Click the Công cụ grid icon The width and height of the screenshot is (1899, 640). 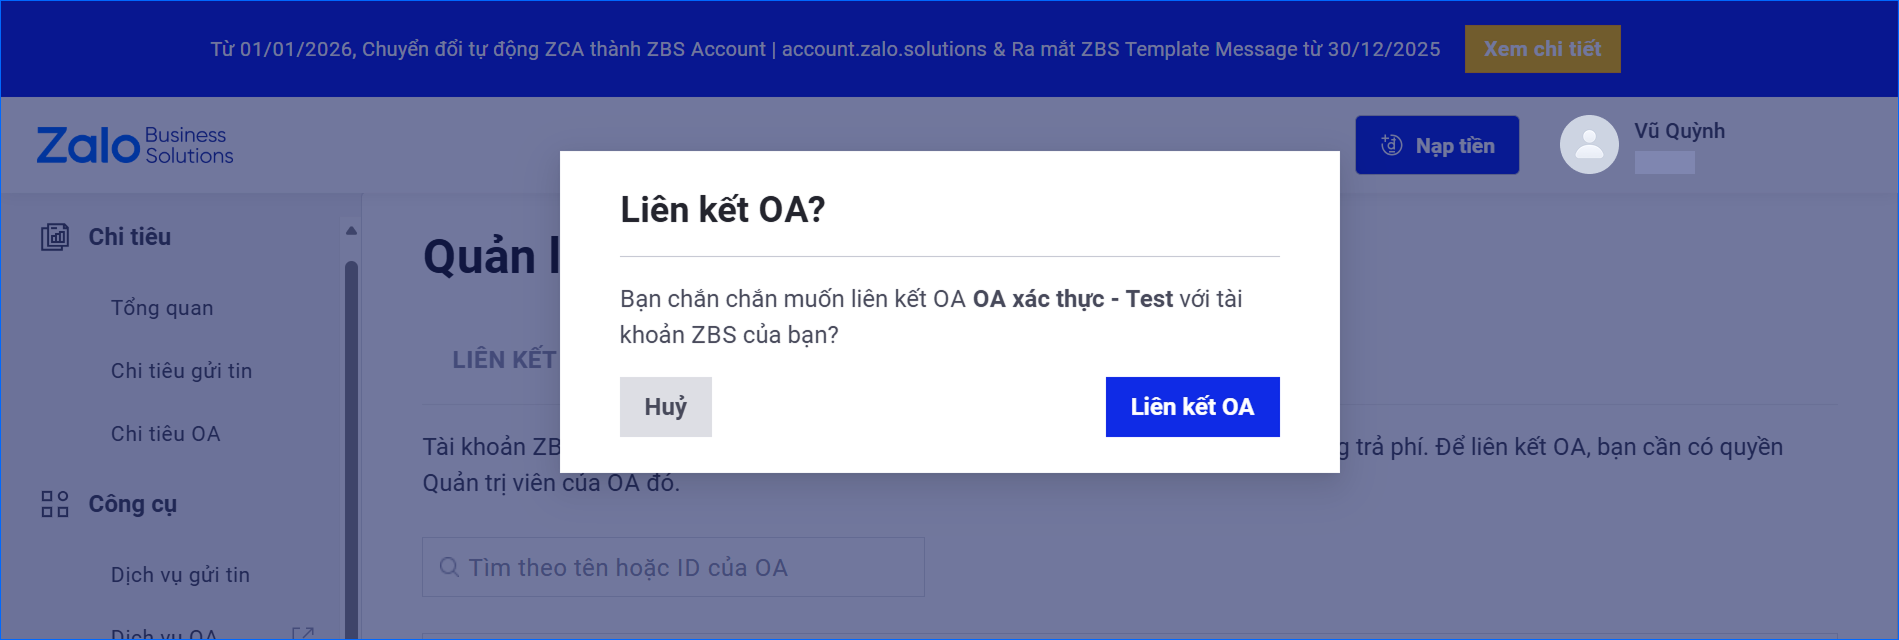[x=55, y=504]
